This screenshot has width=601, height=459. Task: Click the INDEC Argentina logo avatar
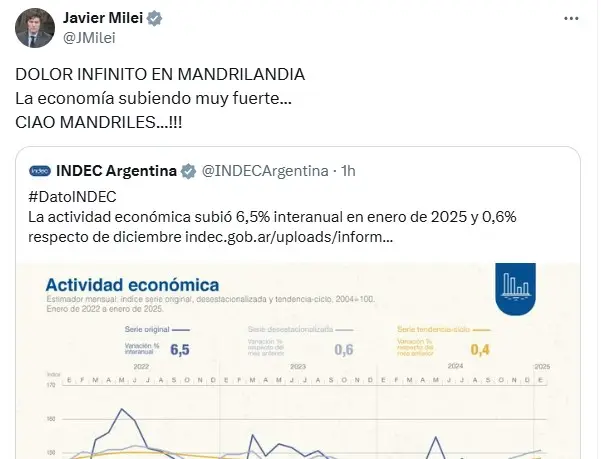[40, 171]
